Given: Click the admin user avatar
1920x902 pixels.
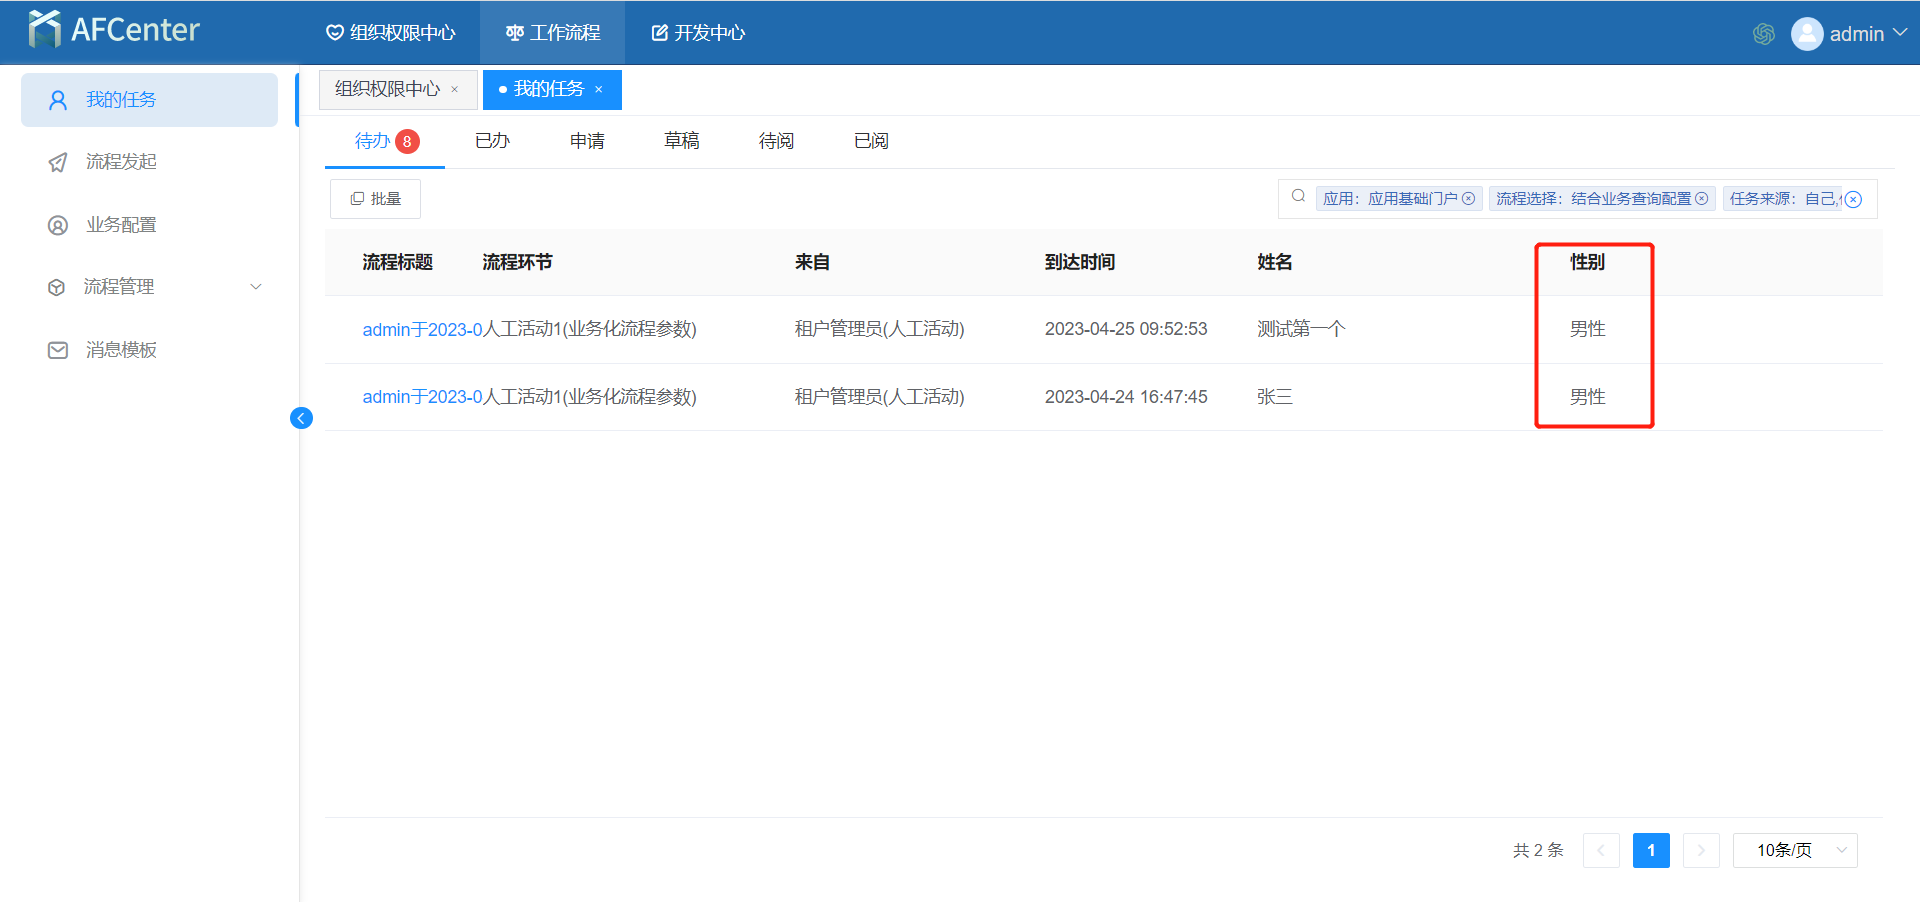Looking at the screenshot, I should pos(1806,34).
